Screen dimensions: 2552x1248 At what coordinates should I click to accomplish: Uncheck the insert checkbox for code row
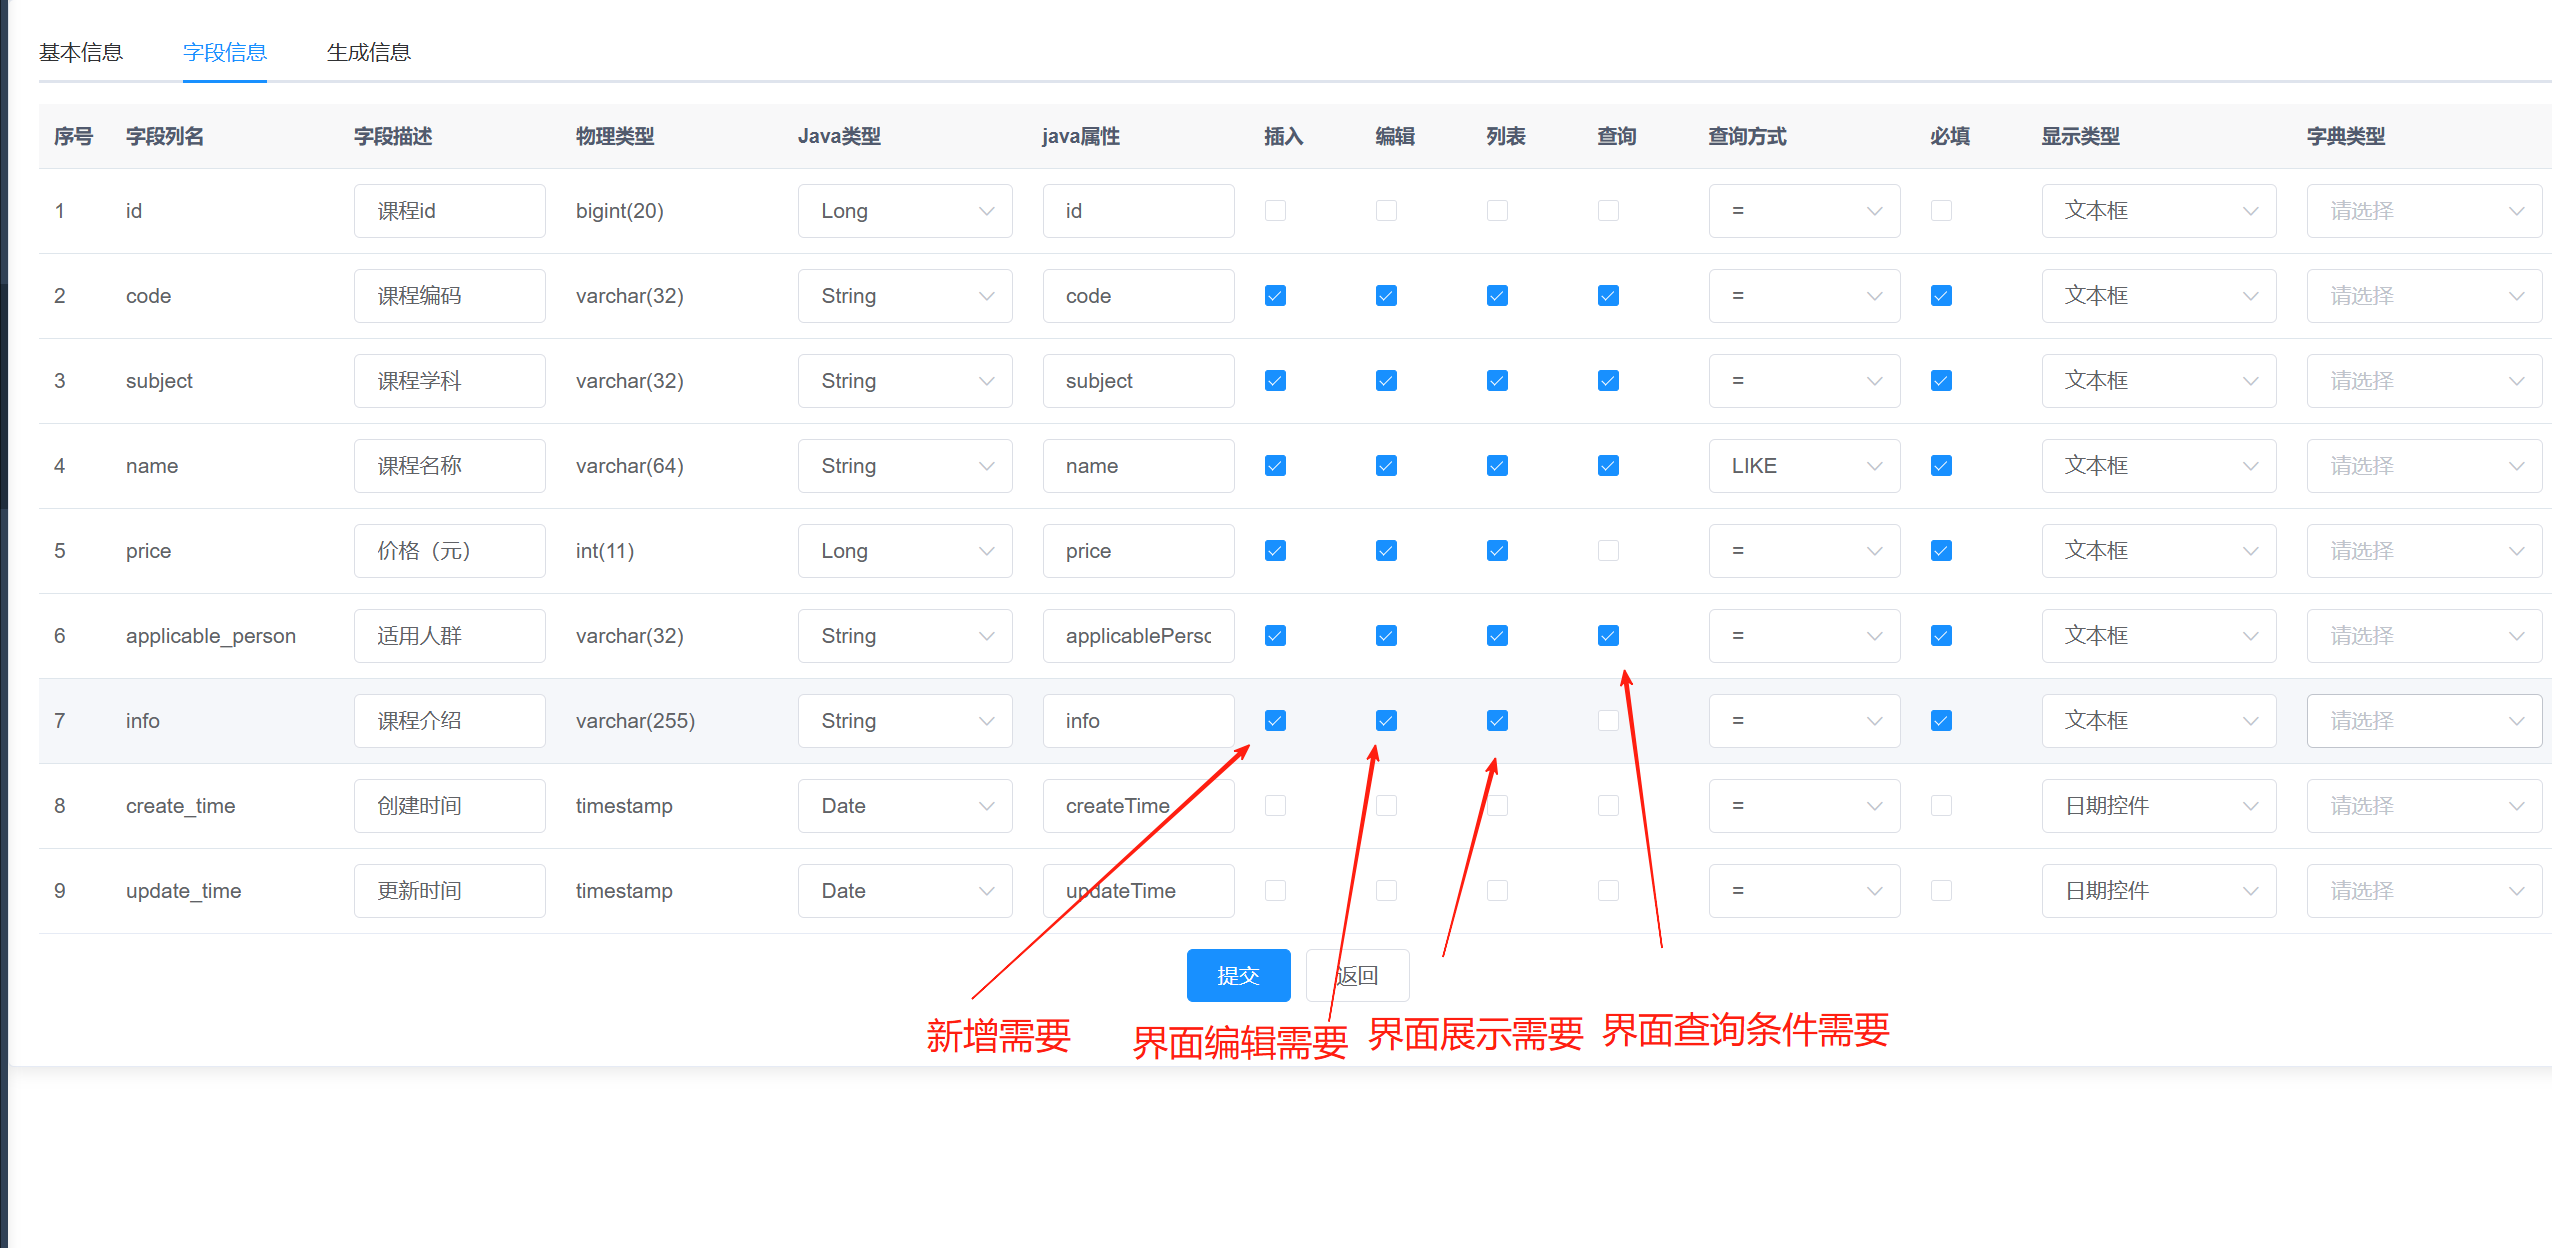[1275, 296]
